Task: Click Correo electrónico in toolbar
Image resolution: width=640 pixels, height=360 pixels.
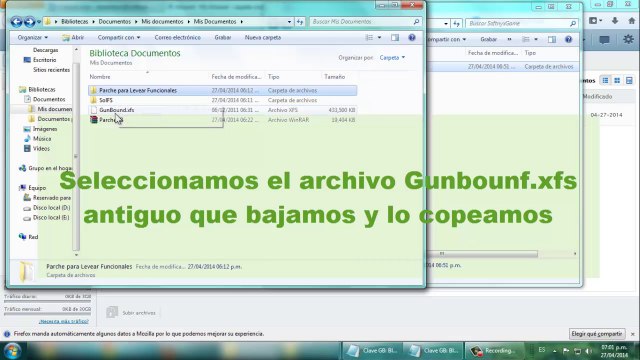Action: pyautogui.click(x=178, y=38)
